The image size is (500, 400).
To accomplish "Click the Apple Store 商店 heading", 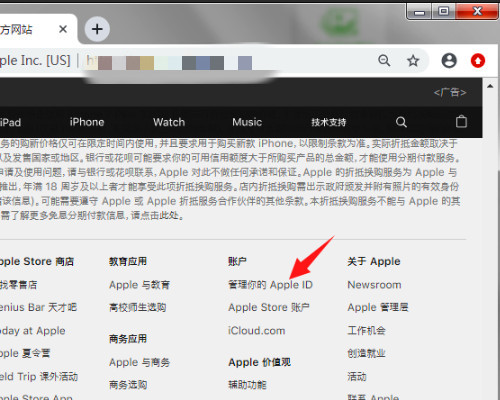I will [37, 261].
